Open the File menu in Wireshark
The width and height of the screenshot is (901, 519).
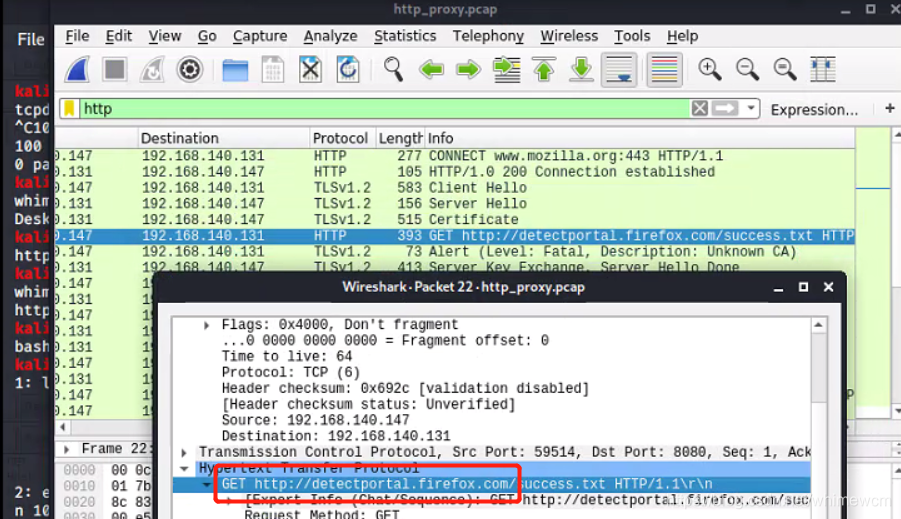point(77,36)
